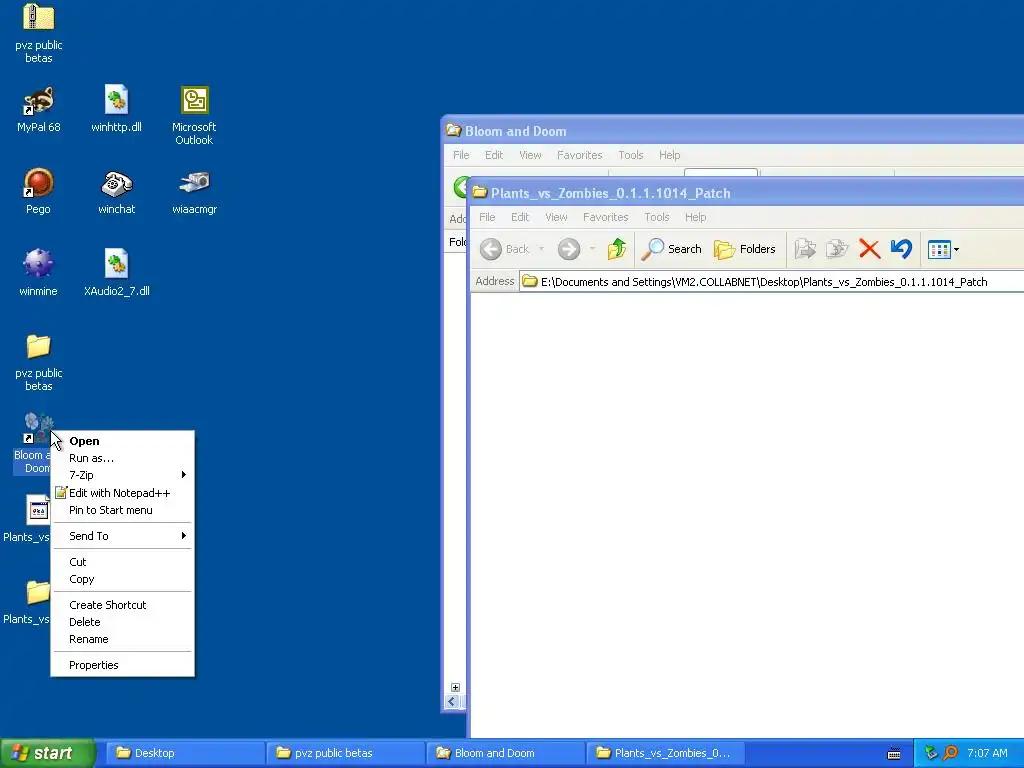Open Favorites menu in Patch window
This screenshot has height=768, width=1024.
point(605,217)
